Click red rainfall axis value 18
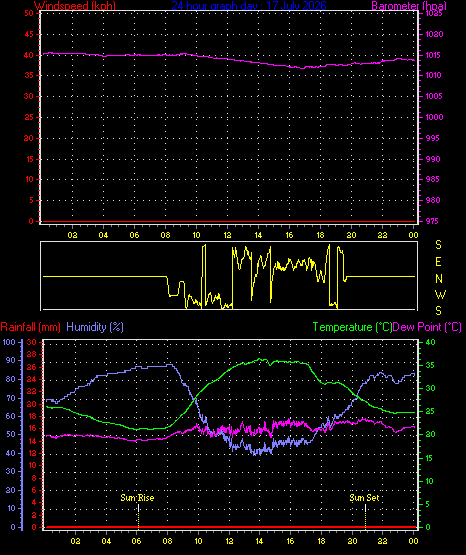The height and width of the screenshot is (555, 466). click(x=32, y=416)
